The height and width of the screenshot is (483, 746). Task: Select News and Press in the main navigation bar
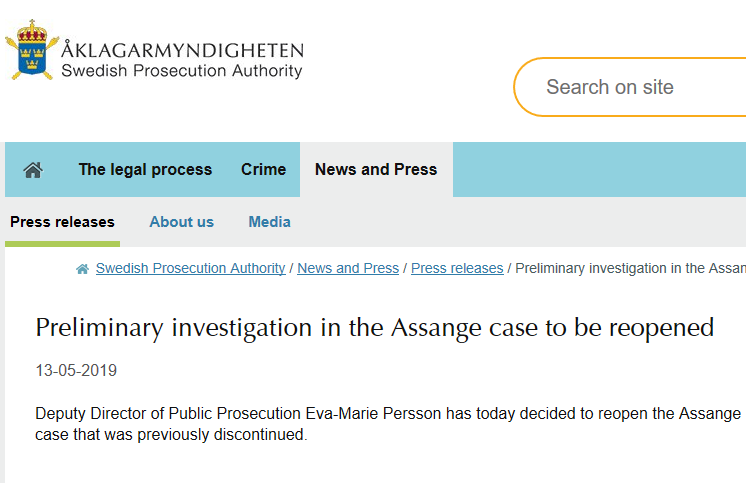376,170
